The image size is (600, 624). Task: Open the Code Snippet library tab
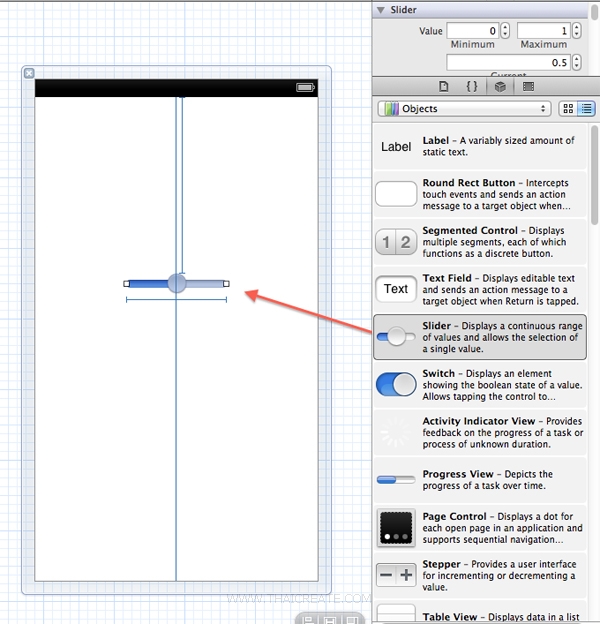point(471,86)
